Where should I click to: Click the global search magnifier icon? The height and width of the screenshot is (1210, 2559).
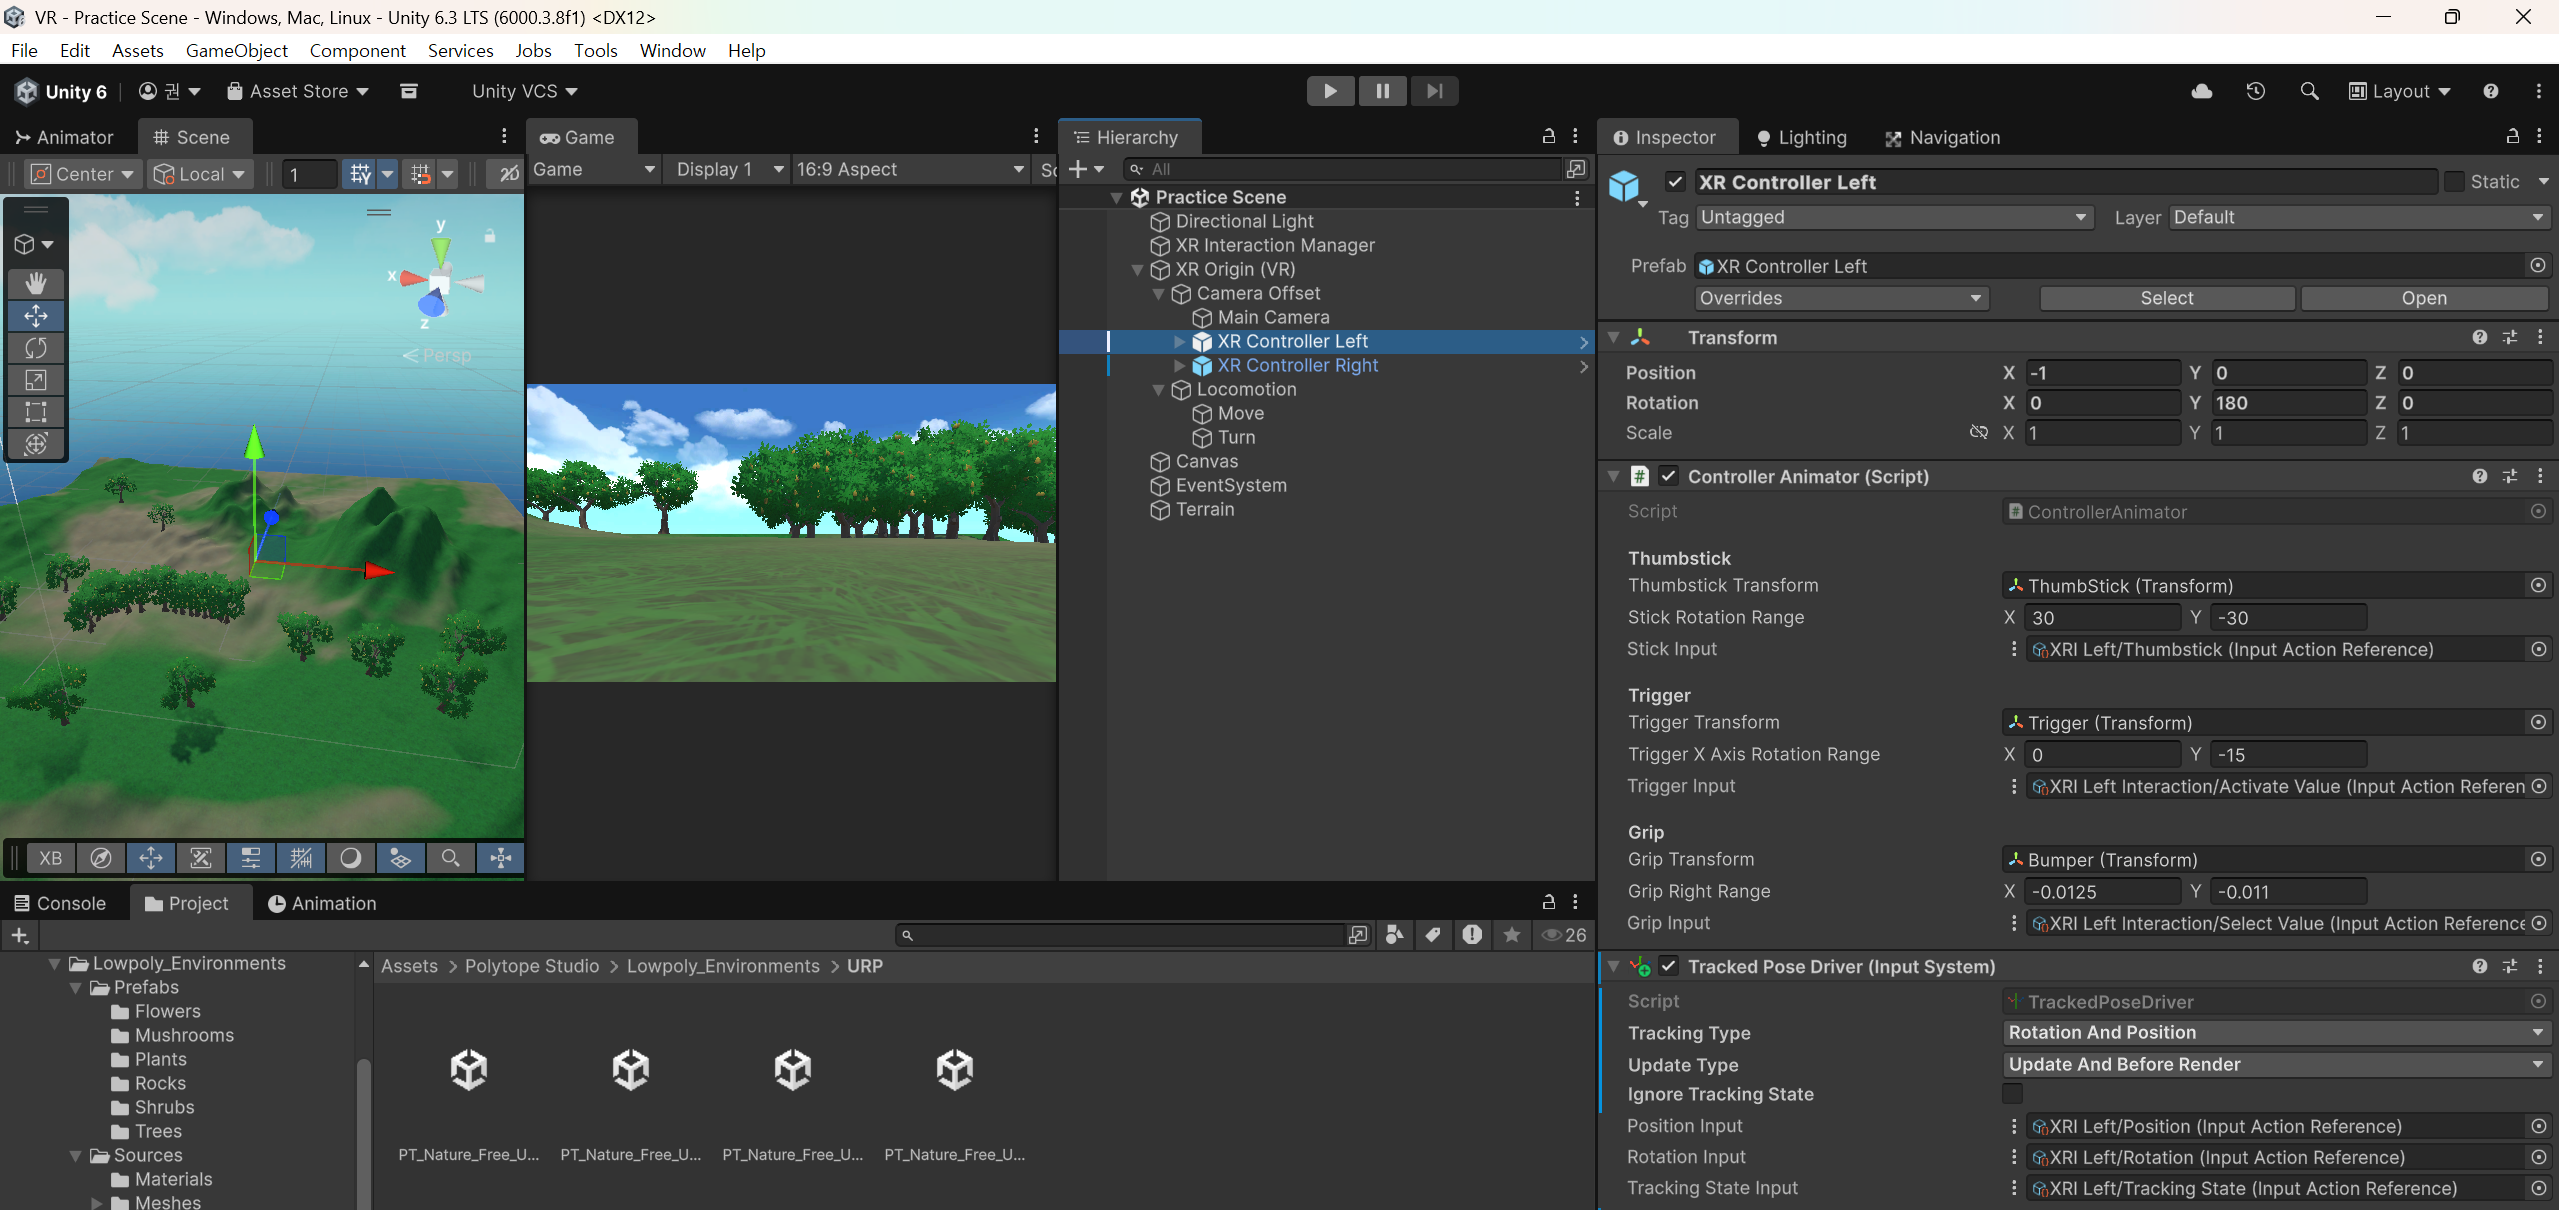click(2309, 91)
